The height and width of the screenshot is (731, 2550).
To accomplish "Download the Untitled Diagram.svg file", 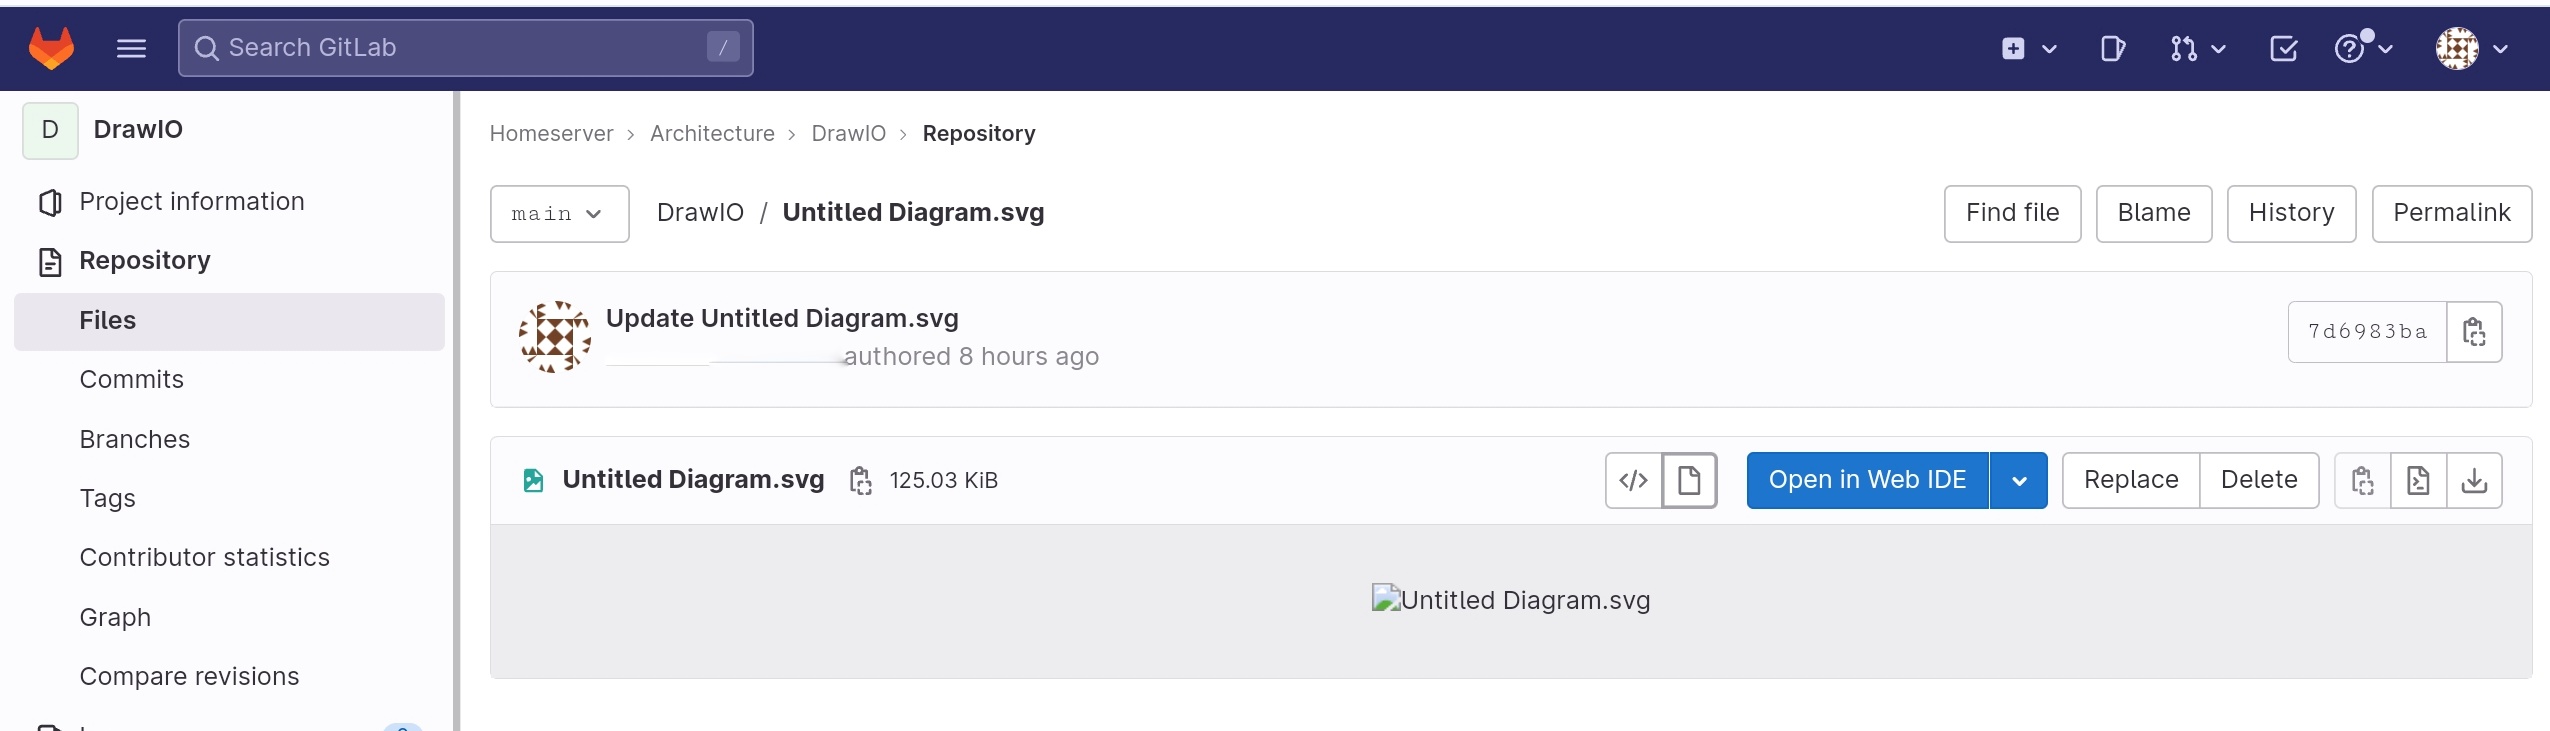I will click(x=2474, y=480).
